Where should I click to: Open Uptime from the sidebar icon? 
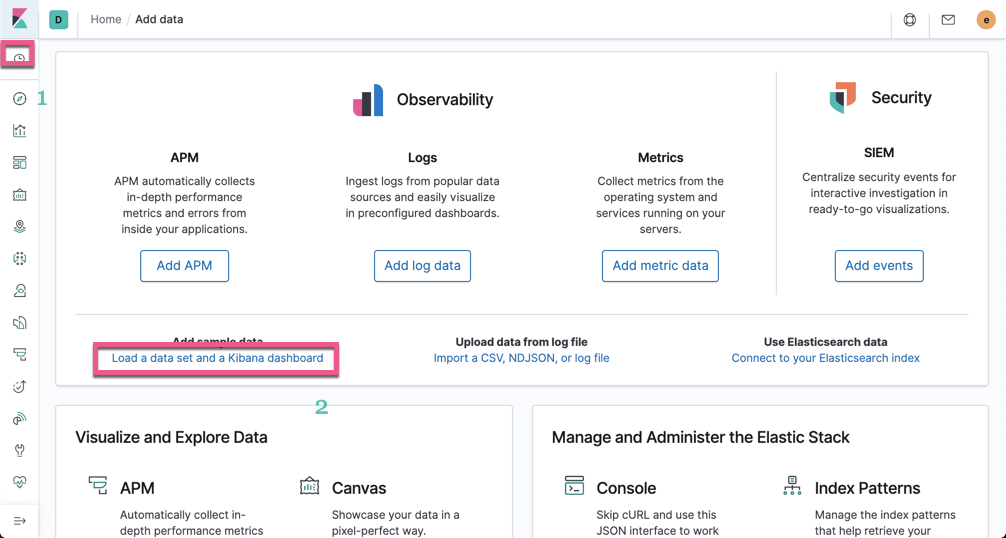(19, 386)
